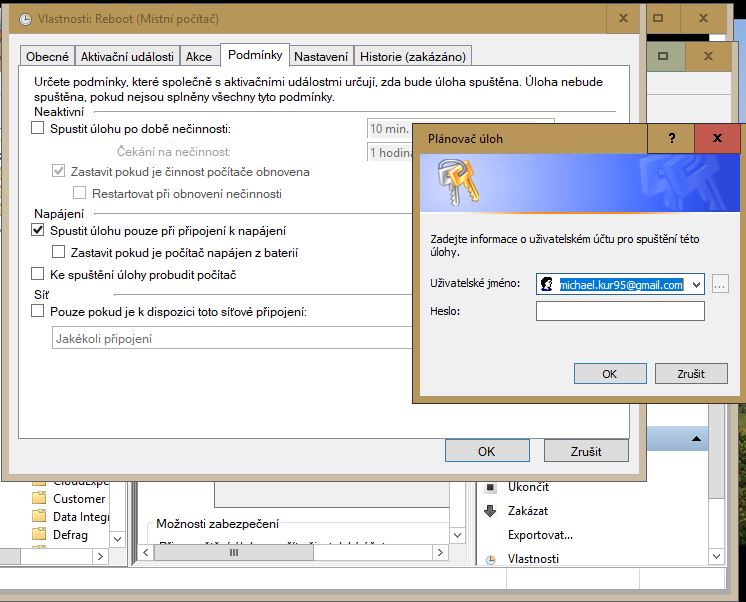Click the browse '...' button beside username
Screen dimensions: 746x602
pyautogui.click(x=720, y=285)
